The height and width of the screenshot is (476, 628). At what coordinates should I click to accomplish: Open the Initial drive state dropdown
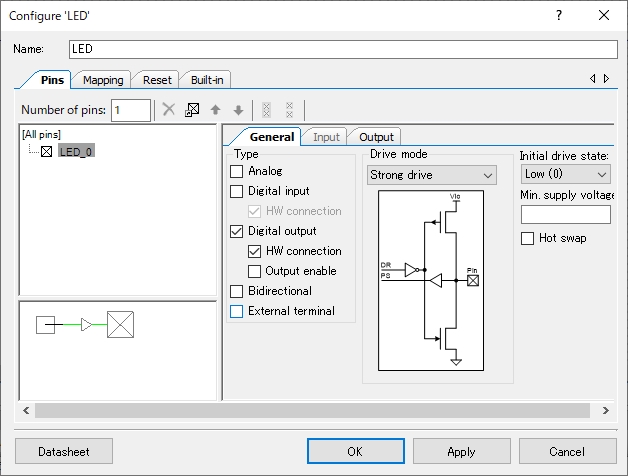(566, 174)
